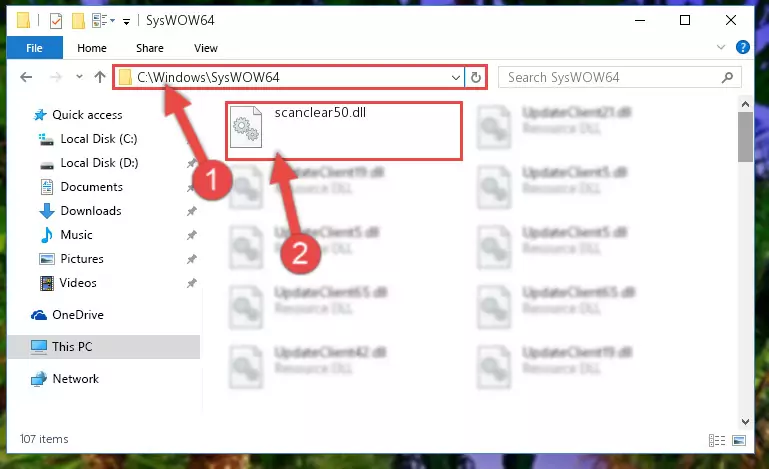Open the recent locations dropdown arrow
This screenshot has height=469, width=769.
(x=79, y=77)
